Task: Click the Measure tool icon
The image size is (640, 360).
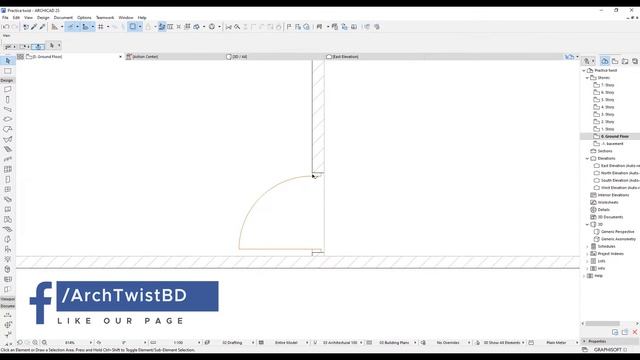Action: point(54,27)
